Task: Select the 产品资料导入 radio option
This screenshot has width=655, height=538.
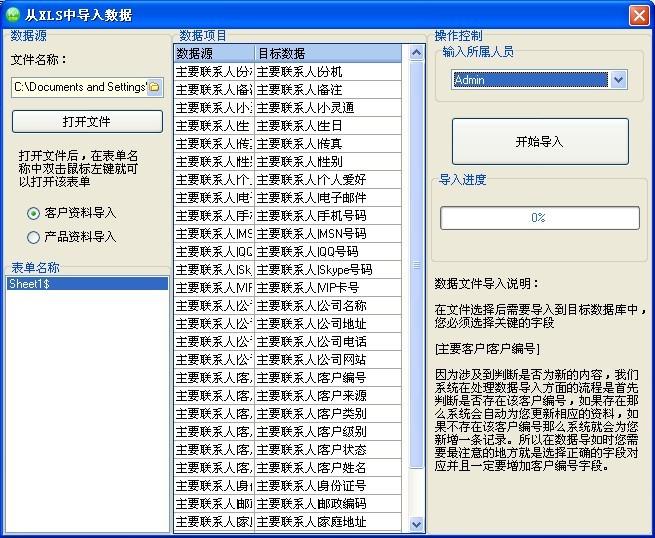Action: (34, 237)
